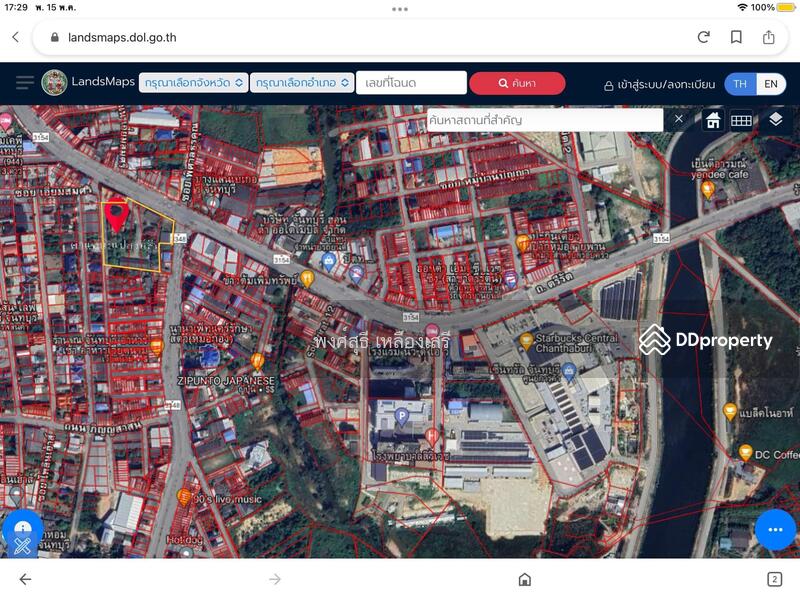Click the landmark search input on map
Image resolution: width=800 pixels, height=600 pixels.
click(x=543, y=120)
